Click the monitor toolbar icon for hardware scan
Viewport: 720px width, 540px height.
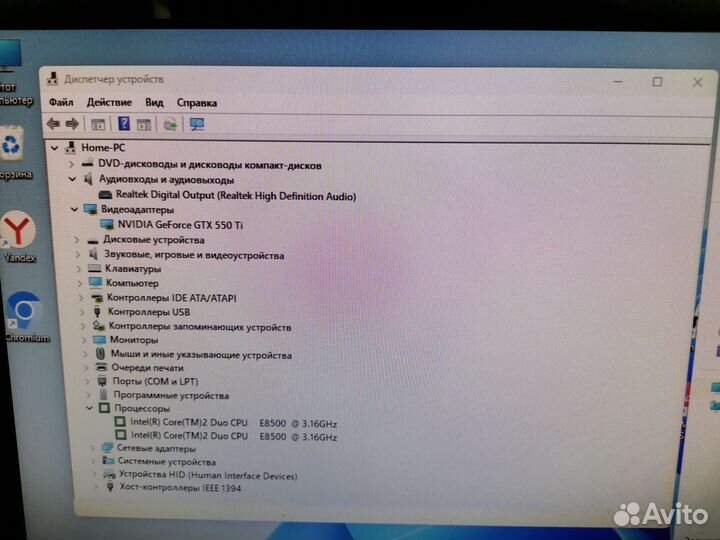[197, 124]
